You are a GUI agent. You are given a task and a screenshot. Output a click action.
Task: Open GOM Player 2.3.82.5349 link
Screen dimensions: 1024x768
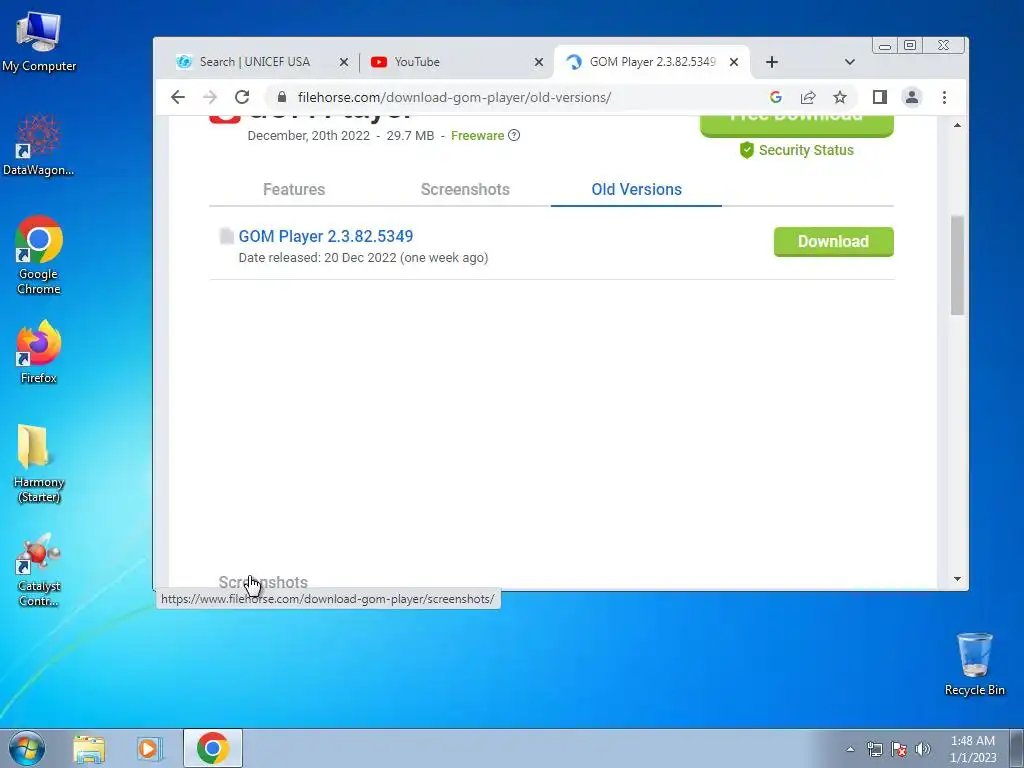(326, 236)
